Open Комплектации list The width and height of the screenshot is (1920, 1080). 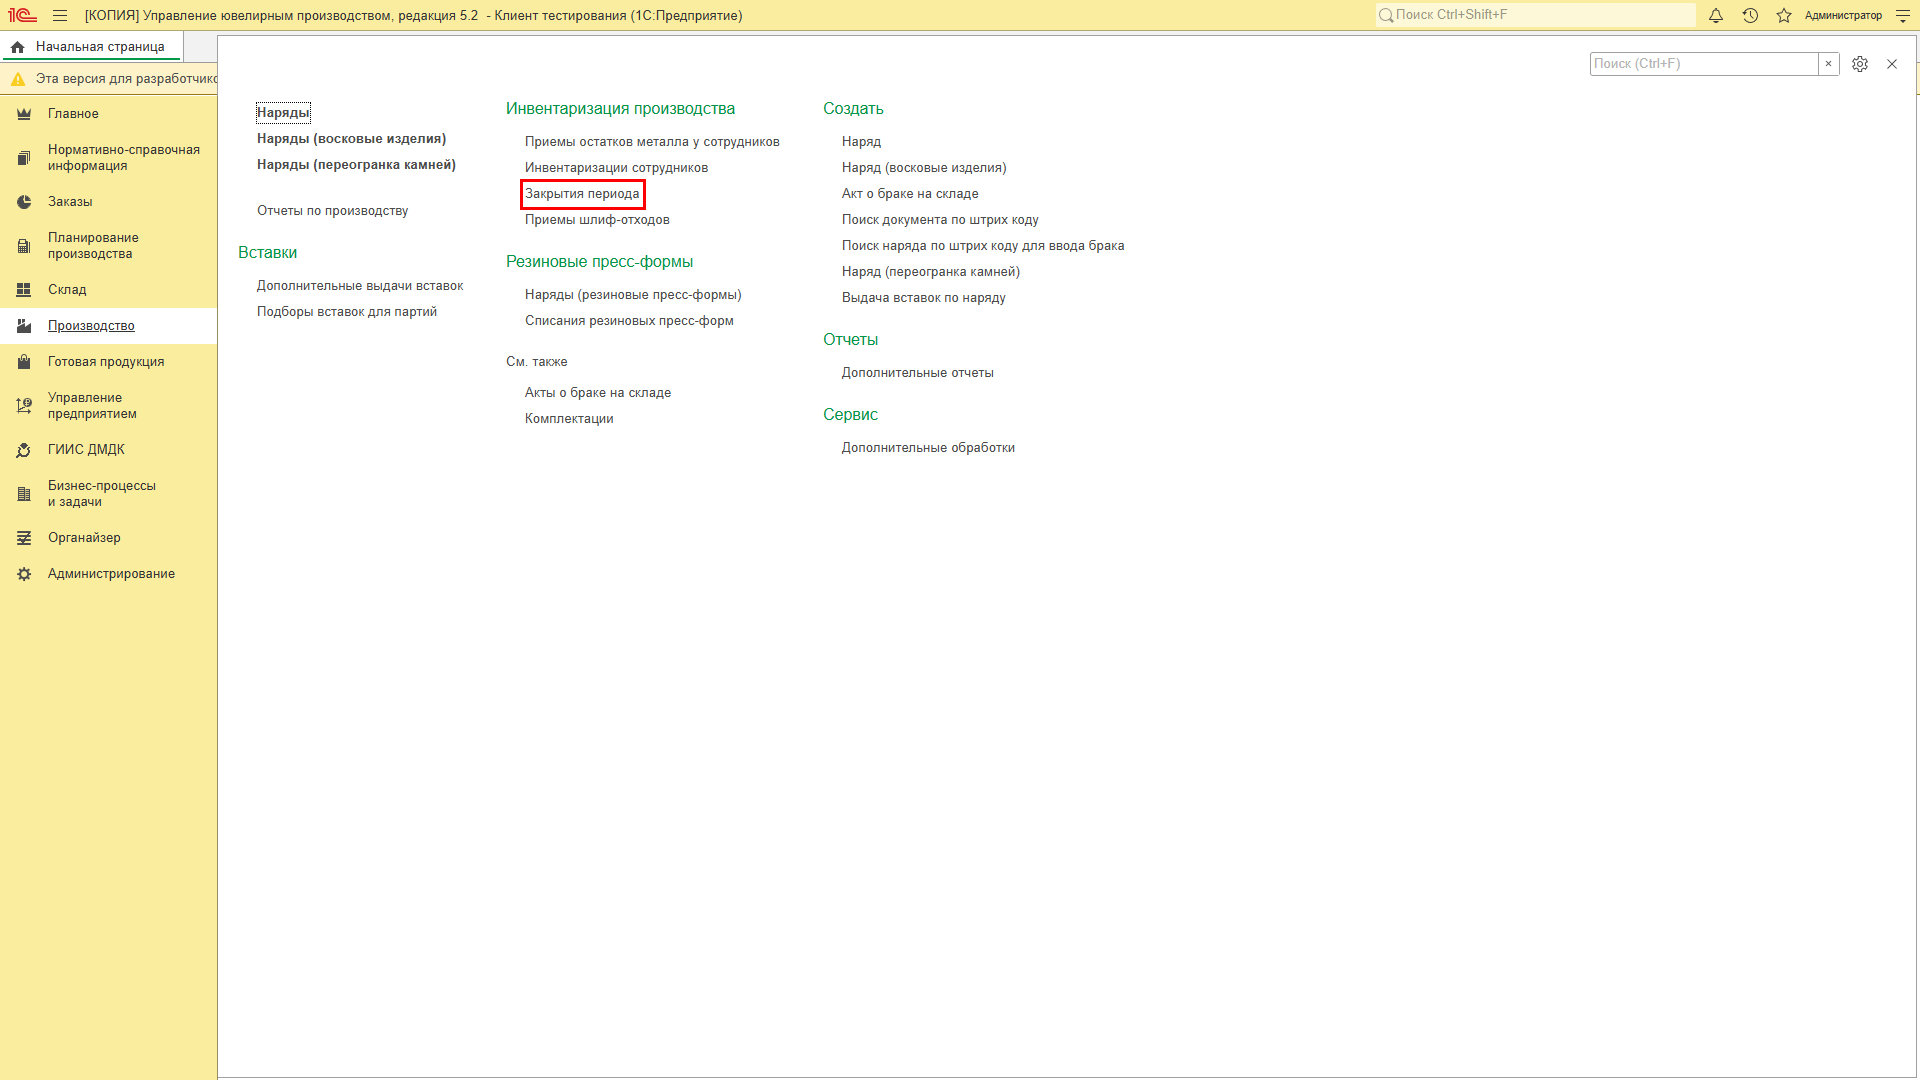569,419
